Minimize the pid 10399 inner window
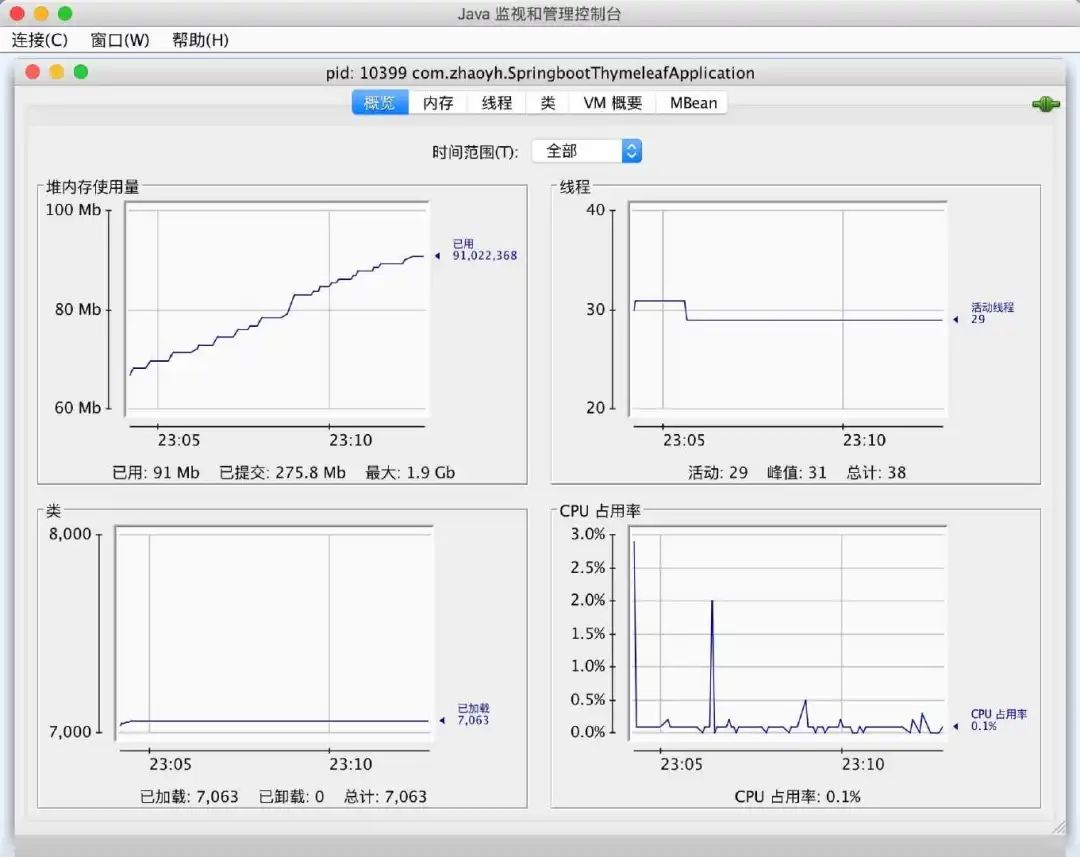 pos(56,72)
